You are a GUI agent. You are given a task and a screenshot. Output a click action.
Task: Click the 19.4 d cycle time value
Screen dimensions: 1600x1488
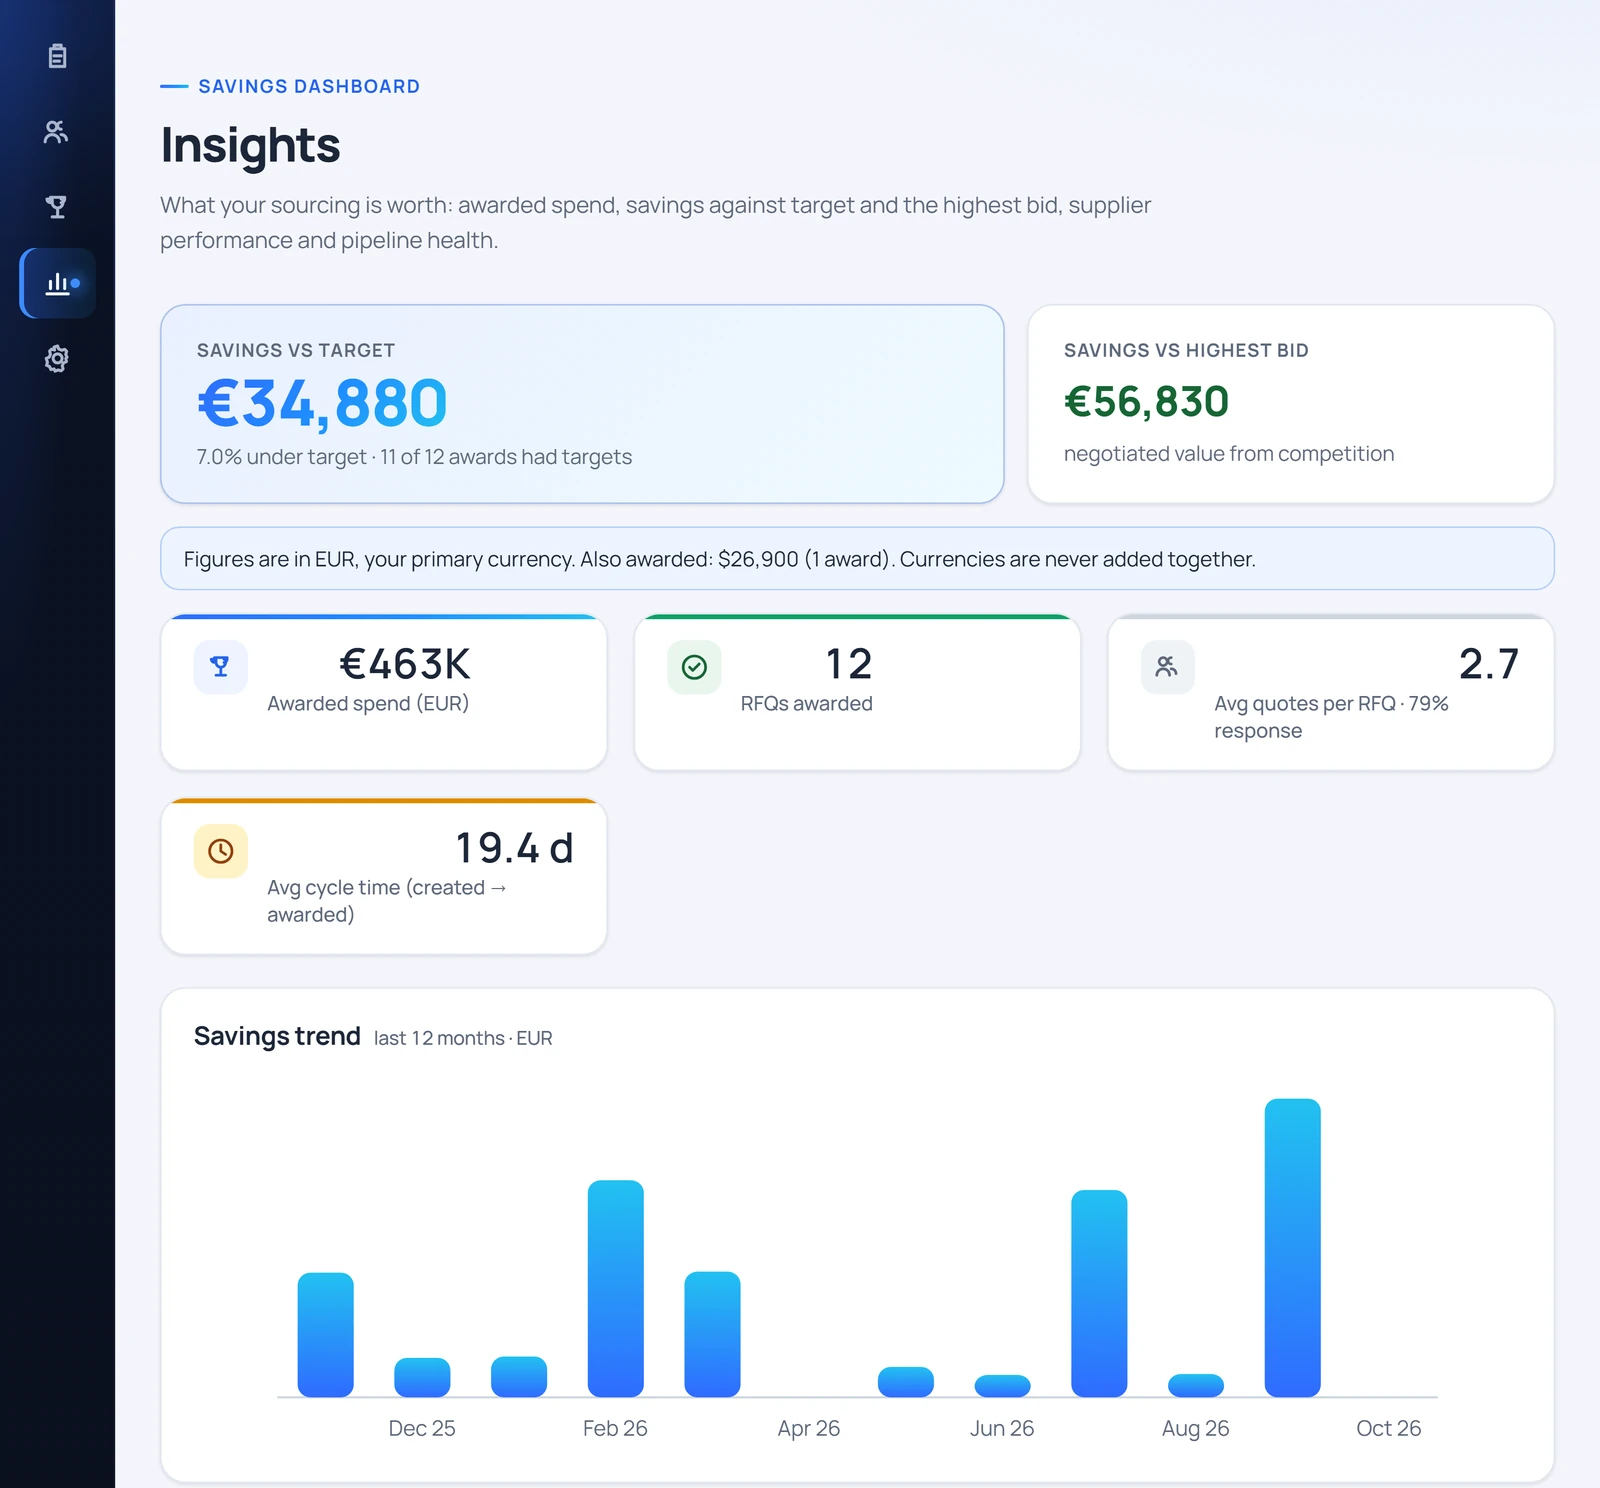(x=515, y=848)
